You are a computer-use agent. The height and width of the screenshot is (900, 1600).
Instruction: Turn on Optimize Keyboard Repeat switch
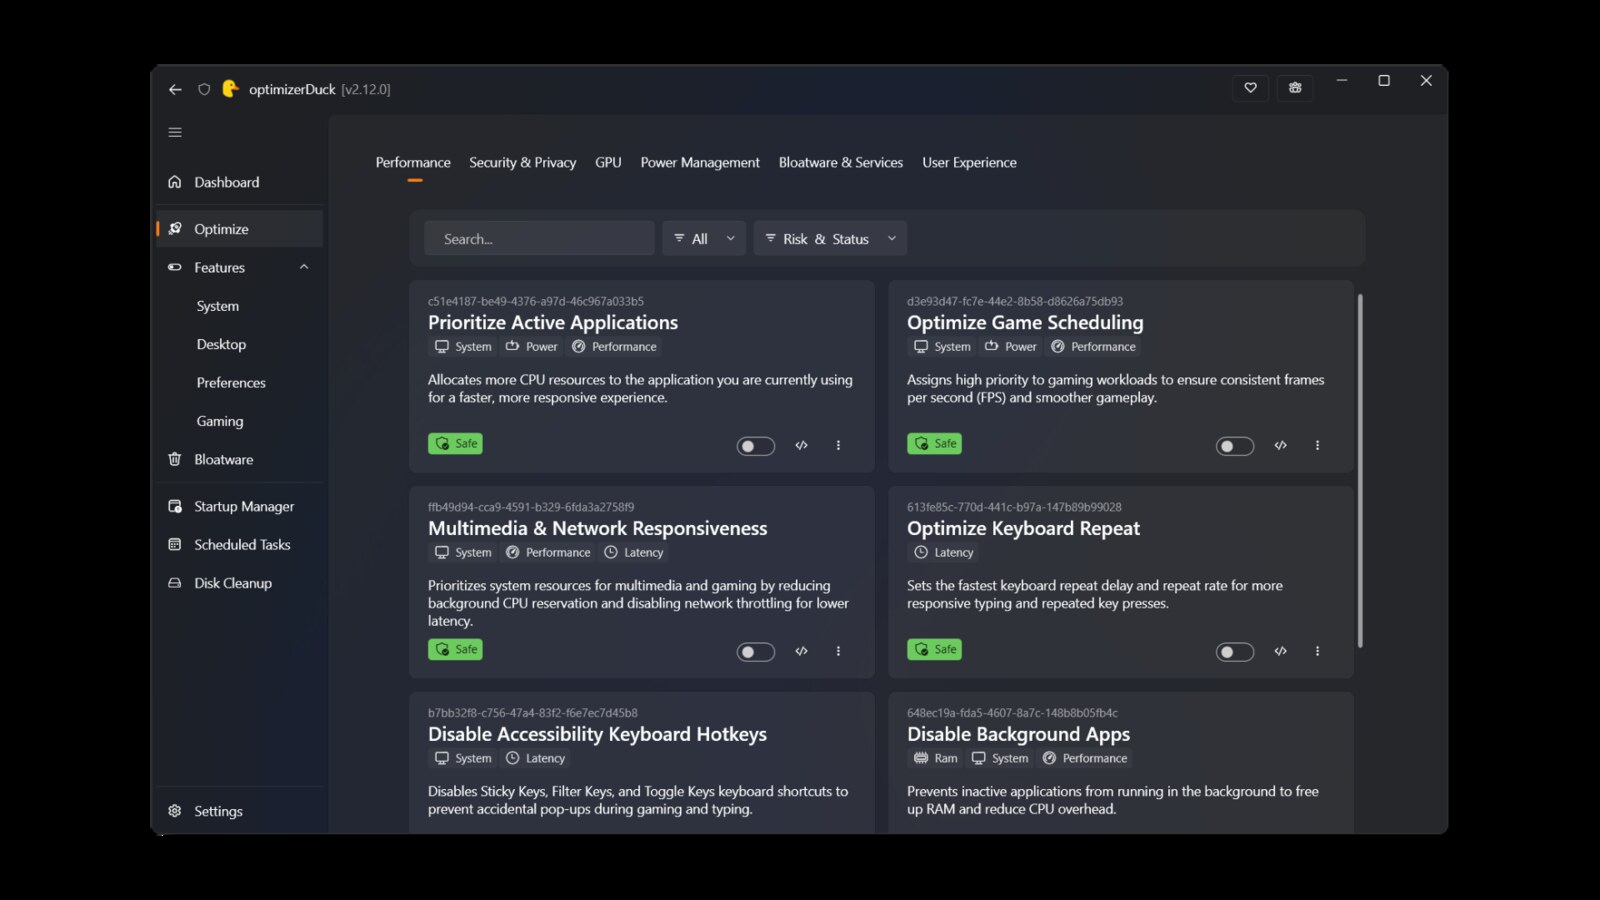(1234, 652)
